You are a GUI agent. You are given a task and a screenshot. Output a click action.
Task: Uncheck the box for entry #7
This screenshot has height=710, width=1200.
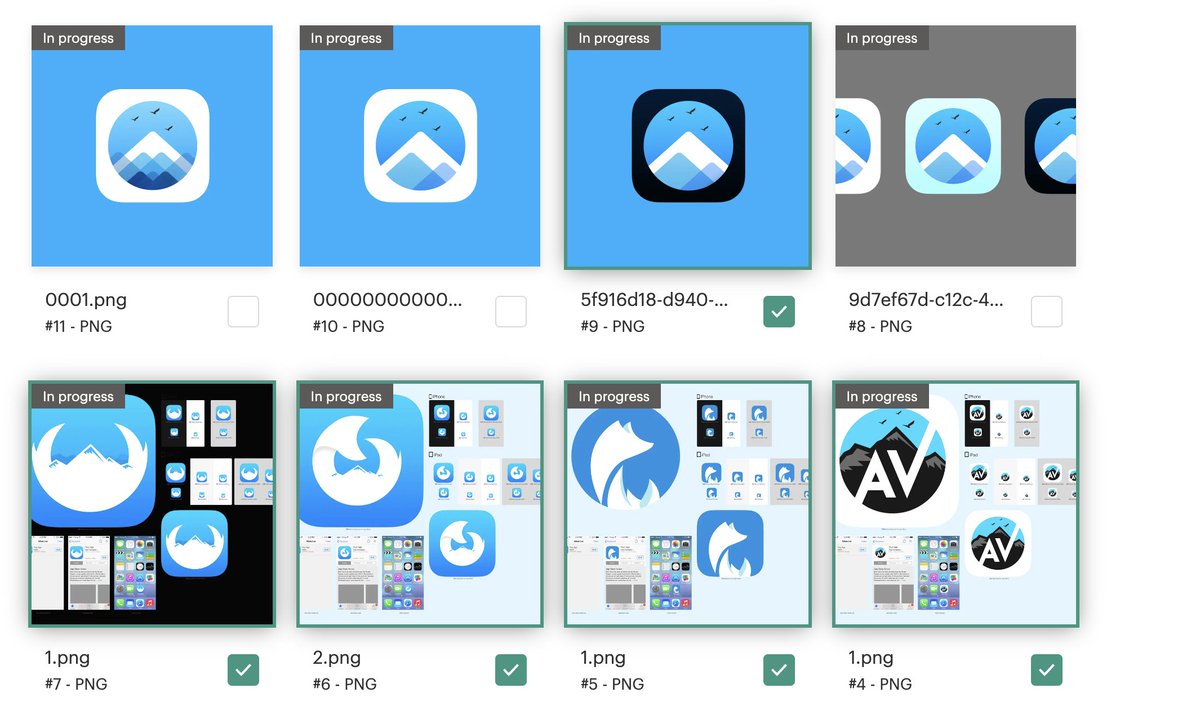pyautogui.click(x=243, y=670)
